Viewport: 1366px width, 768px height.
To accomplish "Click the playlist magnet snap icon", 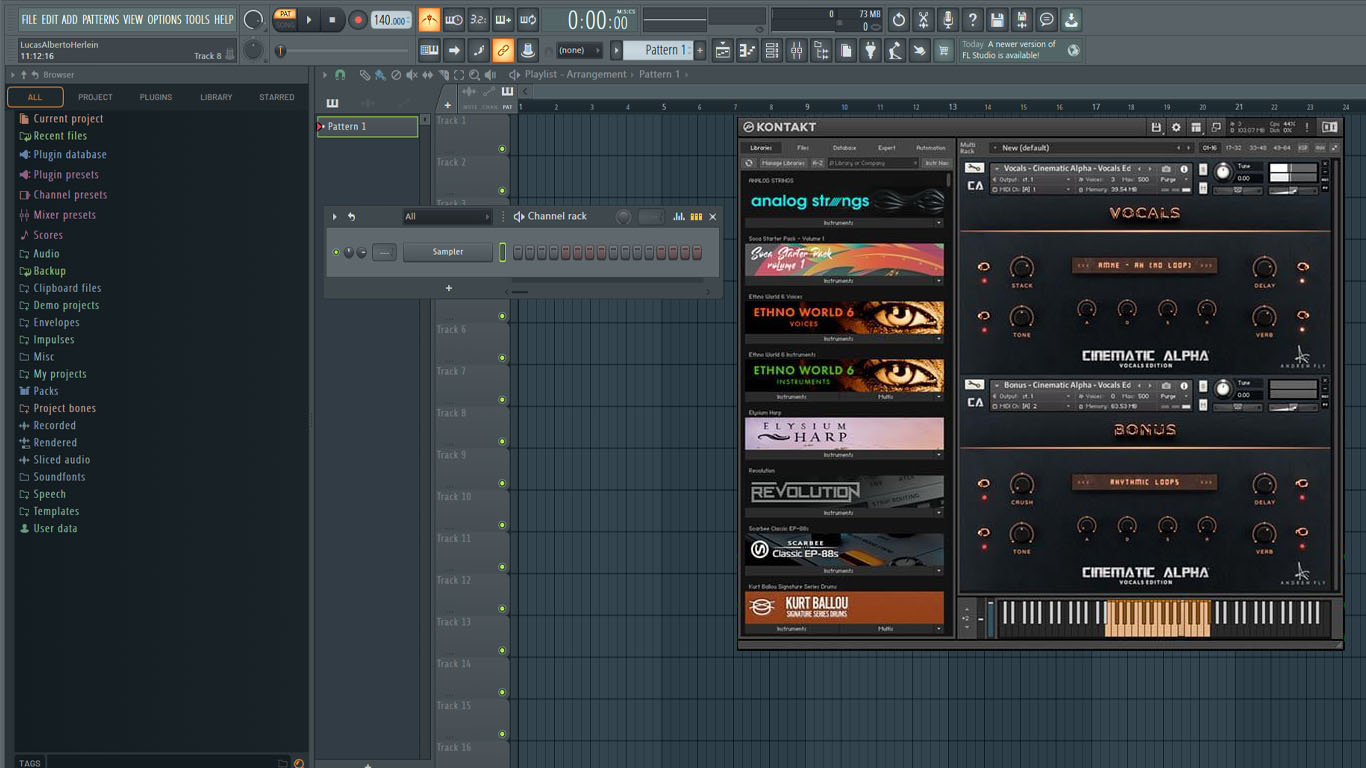I will pyautogui.click(x=340, y=75).
